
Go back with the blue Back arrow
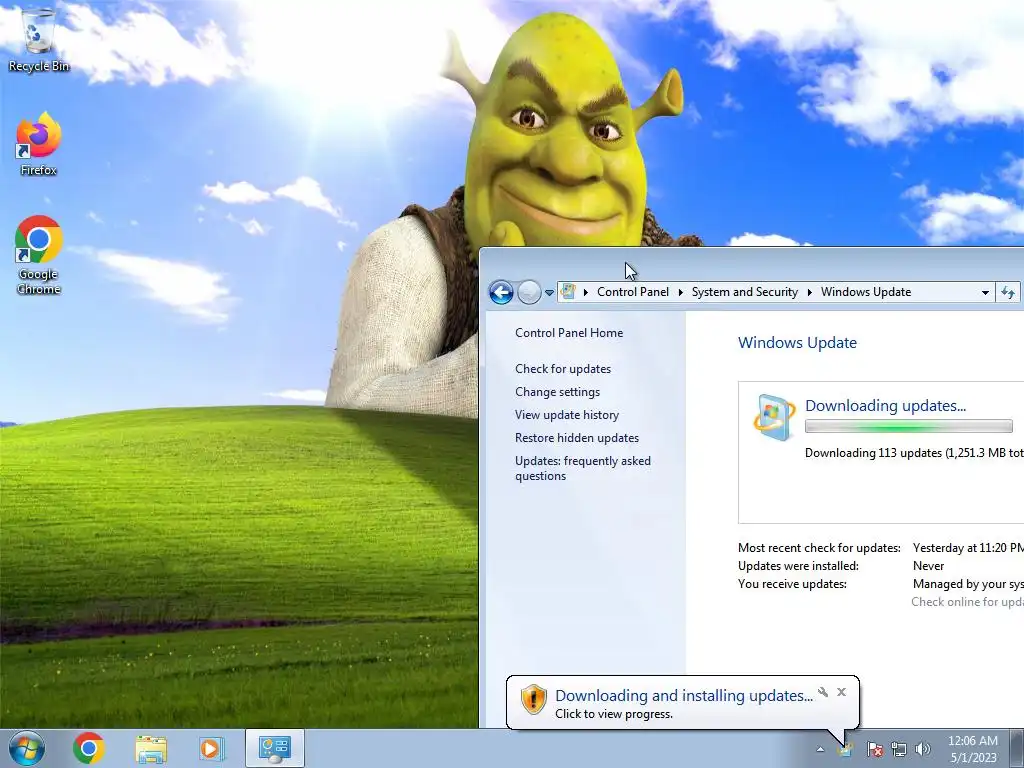502,293
